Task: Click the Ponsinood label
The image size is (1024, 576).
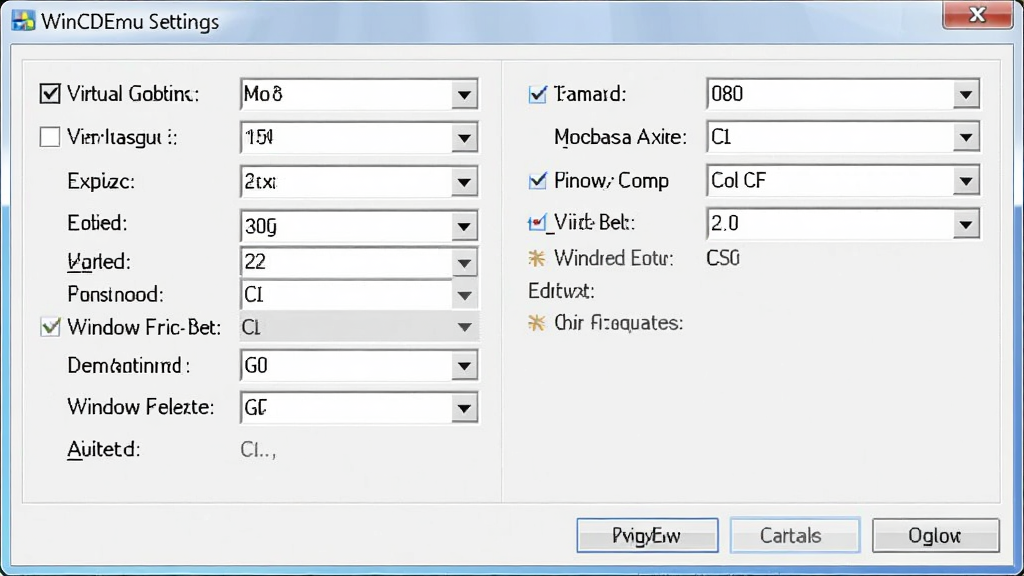Action: (x=115, y=295)
